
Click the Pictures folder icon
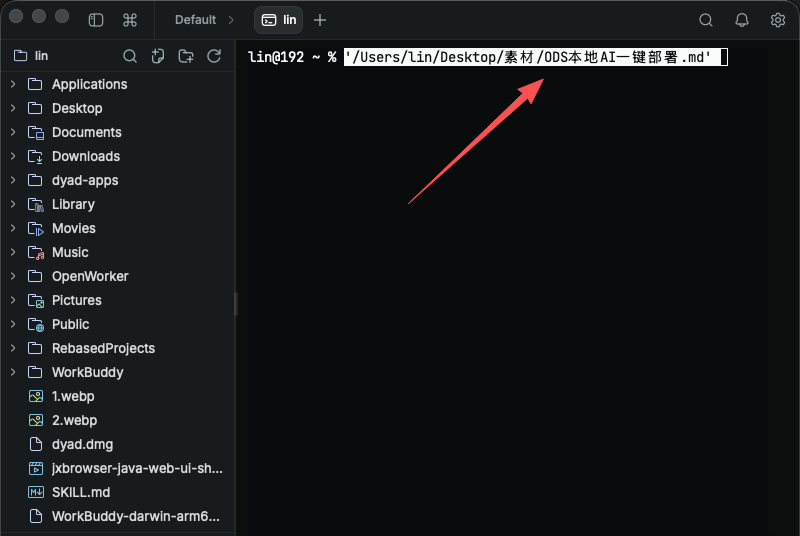pyautogui.click(x=36, y=300)
